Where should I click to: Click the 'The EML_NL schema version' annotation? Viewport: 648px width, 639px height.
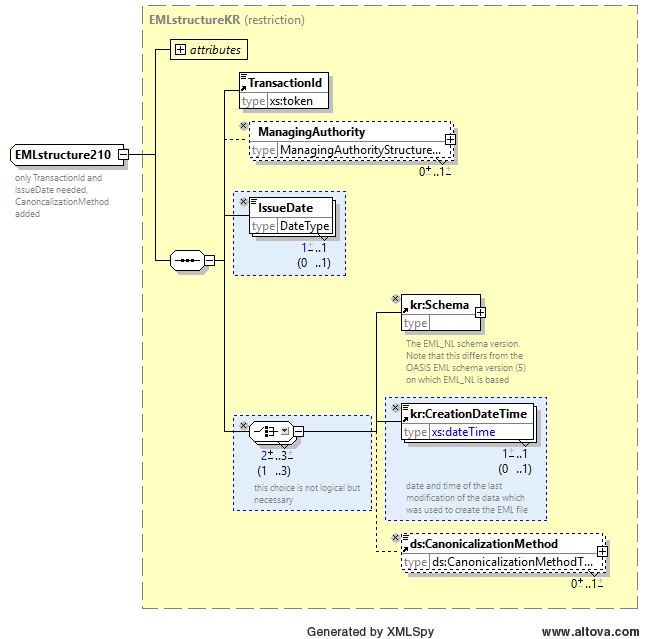[x=466, y=362]
